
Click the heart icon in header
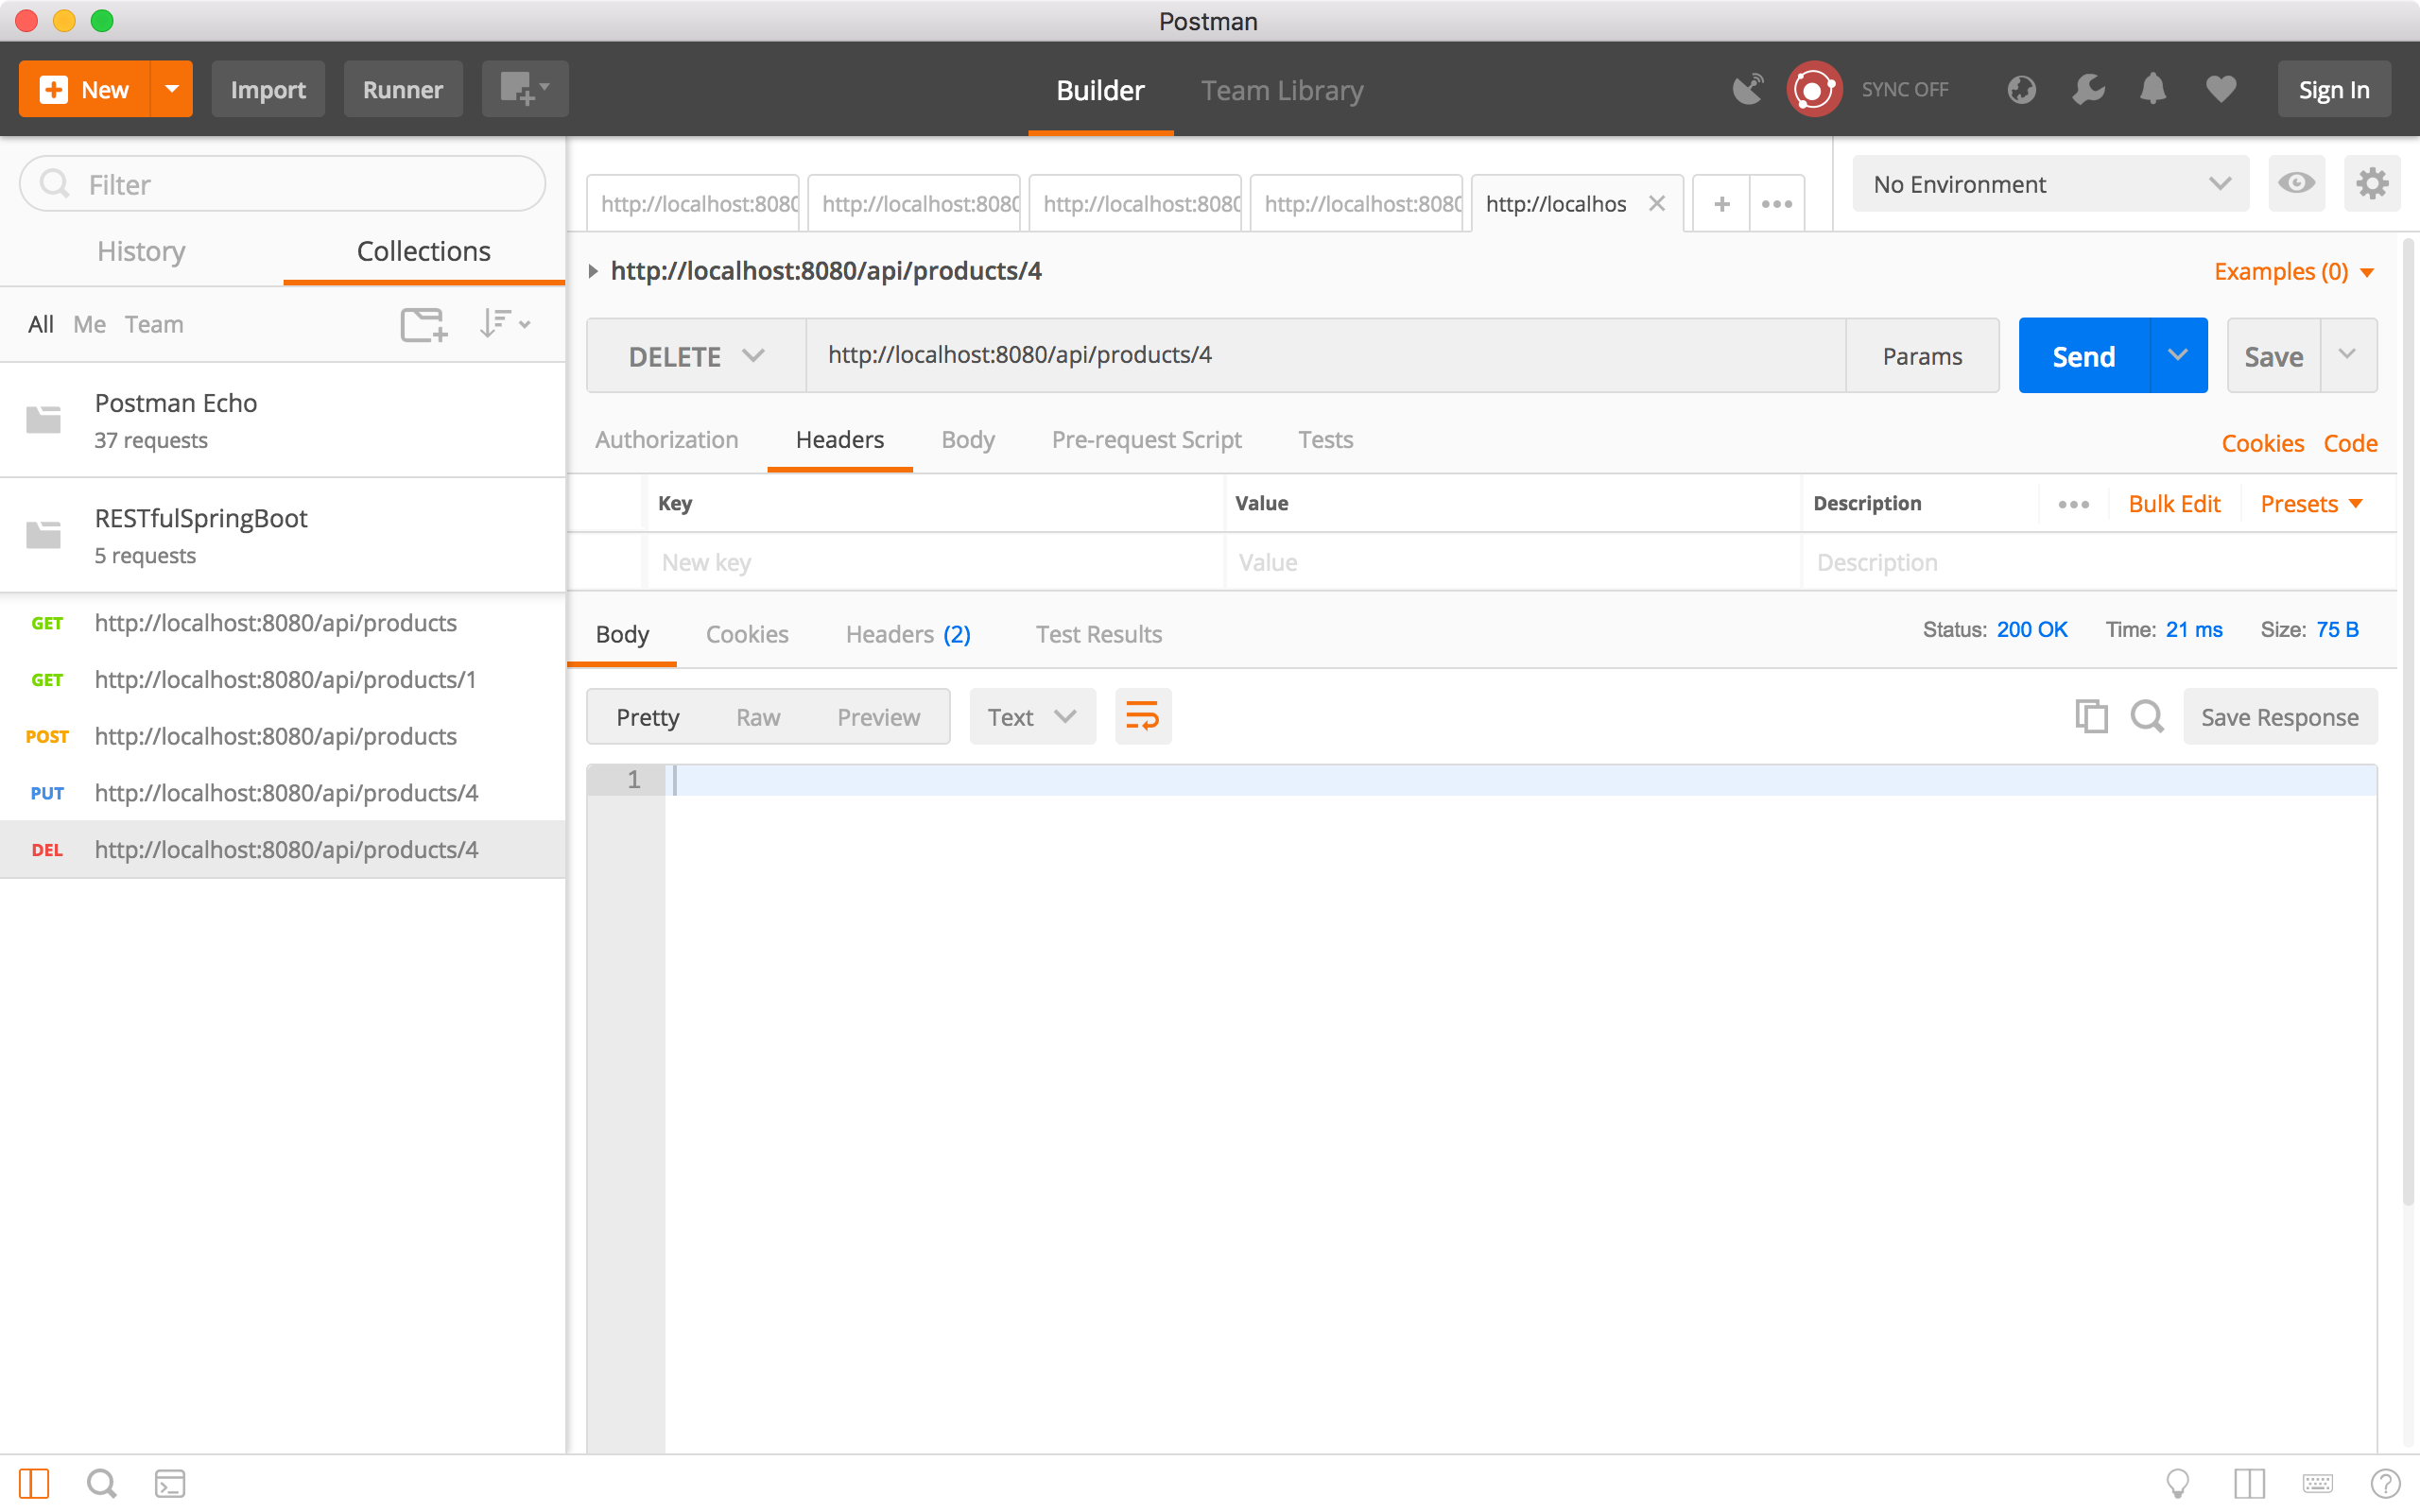(x=2221, y=89)
